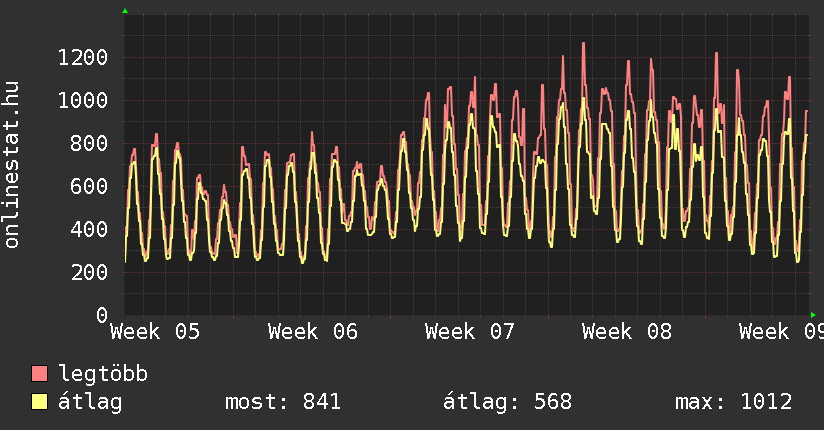
Task: Click the green arrow atop the y-axis
Action: pos(125,11)
